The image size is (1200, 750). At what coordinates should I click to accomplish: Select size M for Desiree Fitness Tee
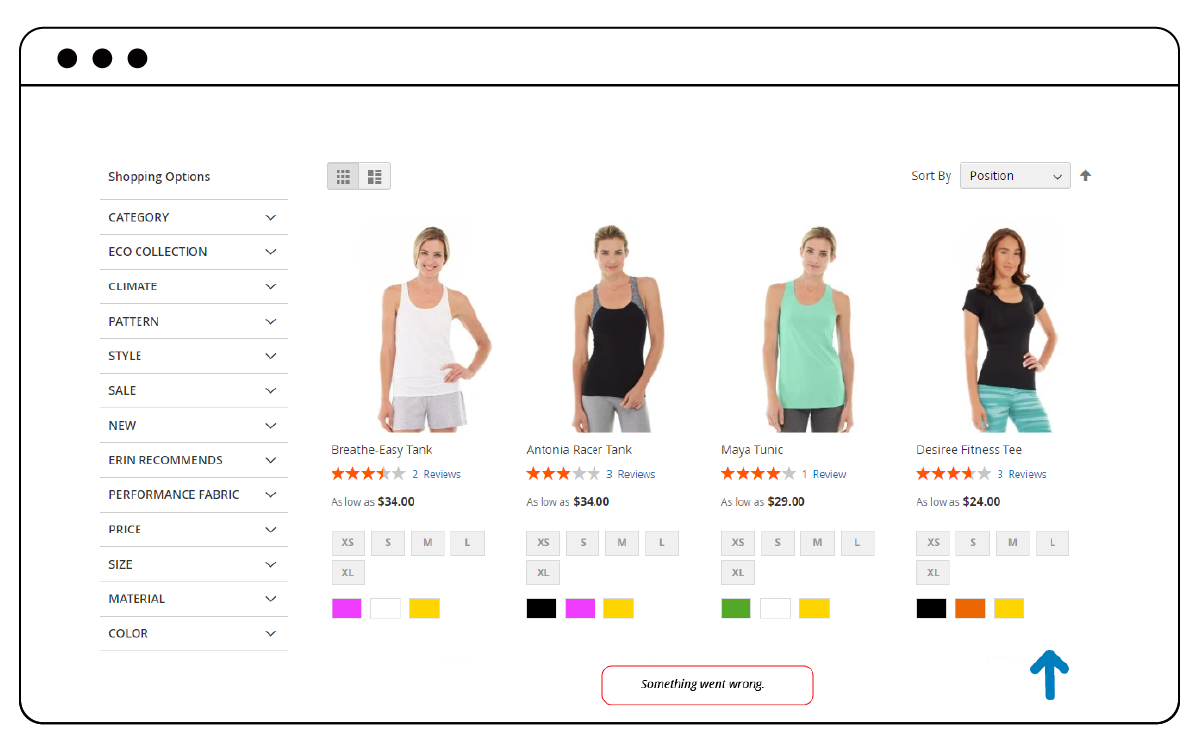pos(1012,543)
